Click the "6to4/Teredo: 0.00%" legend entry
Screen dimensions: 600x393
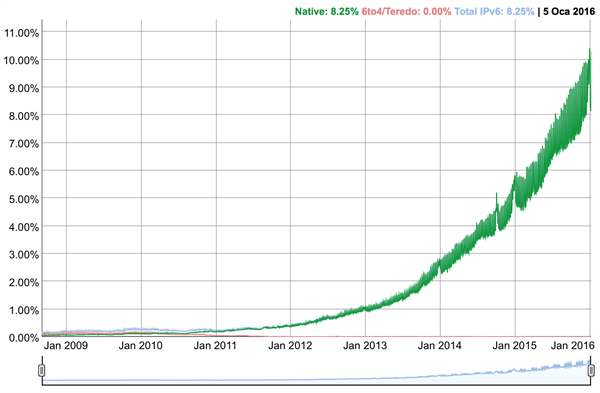click(406, 11)
